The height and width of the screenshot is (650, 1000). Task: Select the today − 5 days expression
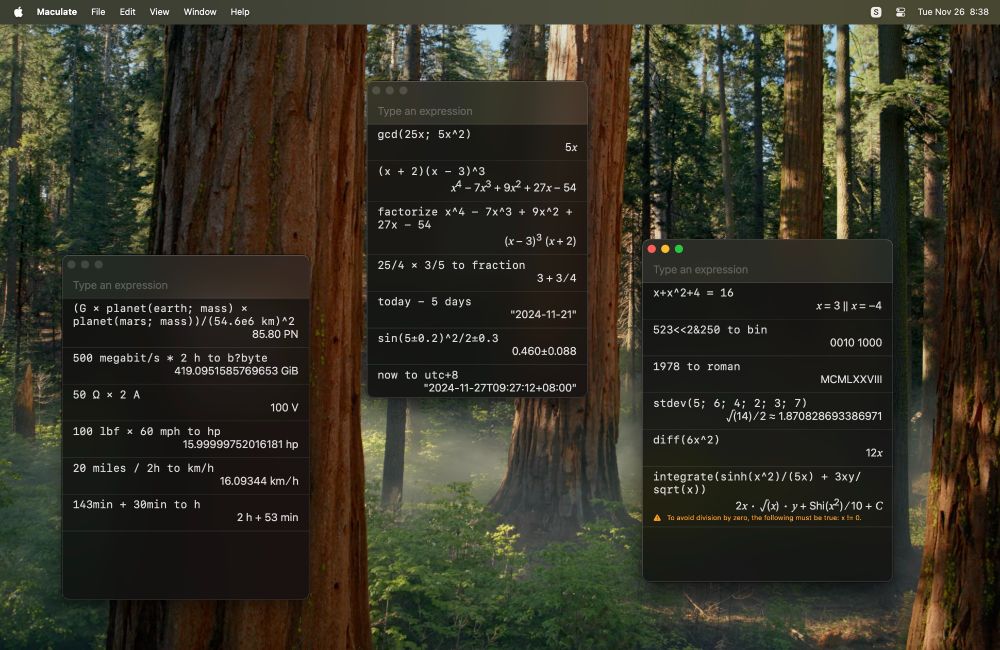click(x=424, y=302)
